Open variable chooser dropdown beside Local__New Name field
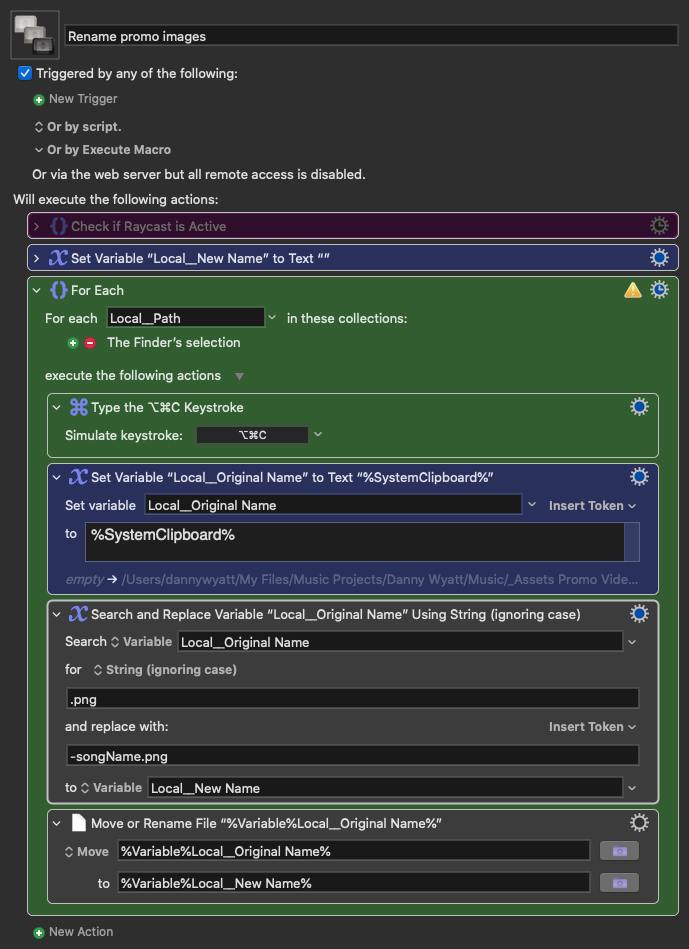This screenshot has width=689, height=949. pyautogui.click(x=632, y=787)
